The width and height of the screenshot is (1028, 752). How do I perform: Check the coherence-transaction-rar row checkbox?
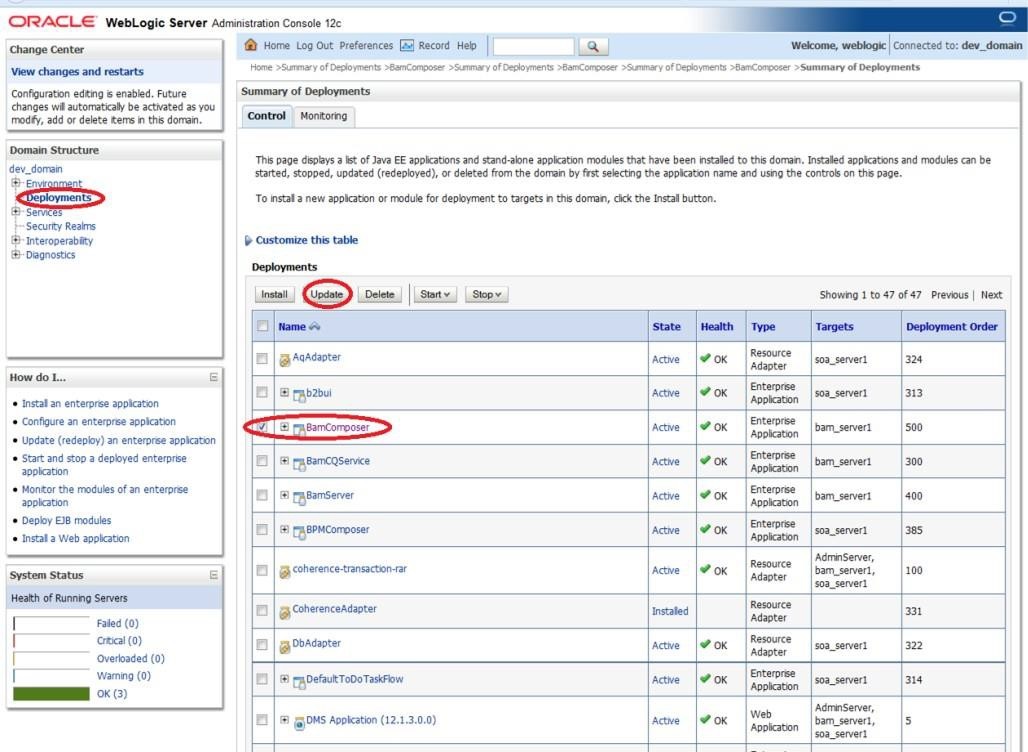tap(262, 570)
